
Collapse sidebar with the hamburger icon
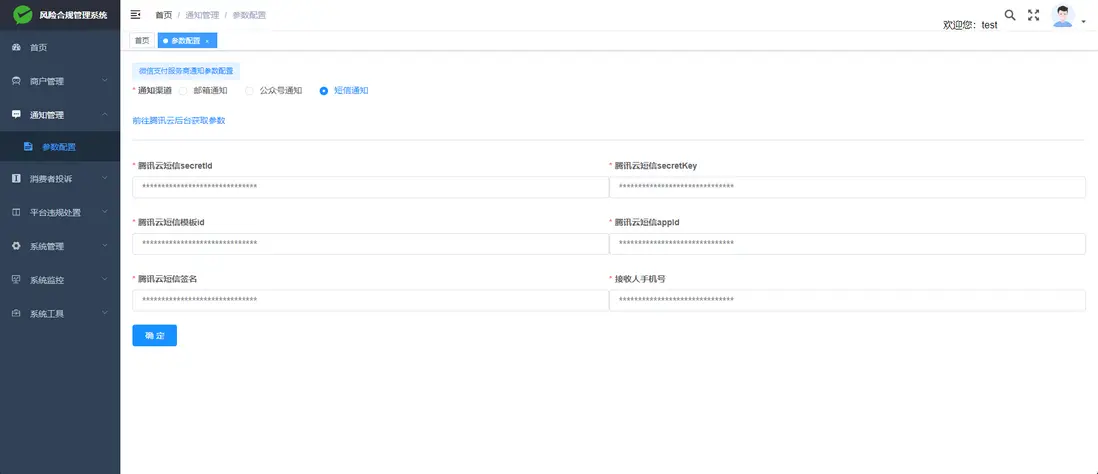(x=136, y=15)
